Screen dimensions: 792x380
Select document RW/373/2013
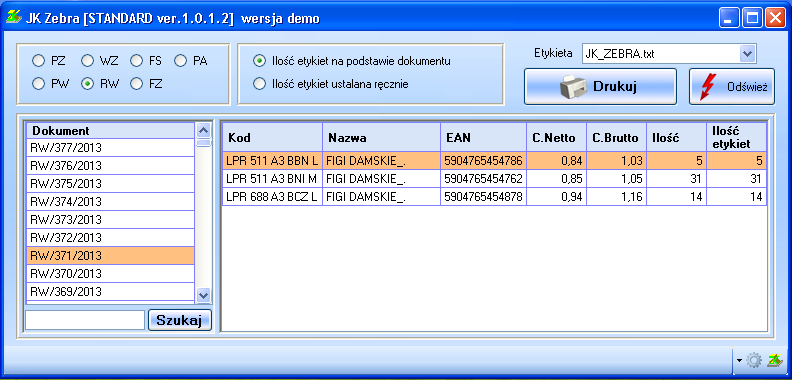tap(110, 220)
